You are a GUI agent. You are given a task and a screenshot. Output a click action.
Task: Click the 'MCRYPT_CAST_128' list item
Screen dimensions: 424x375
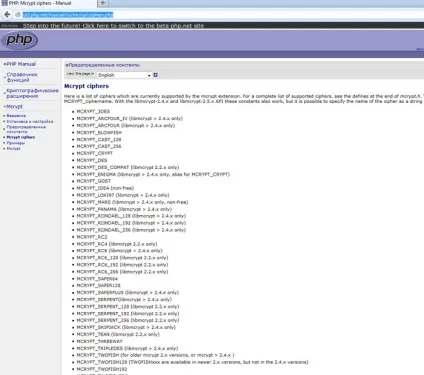99,139
